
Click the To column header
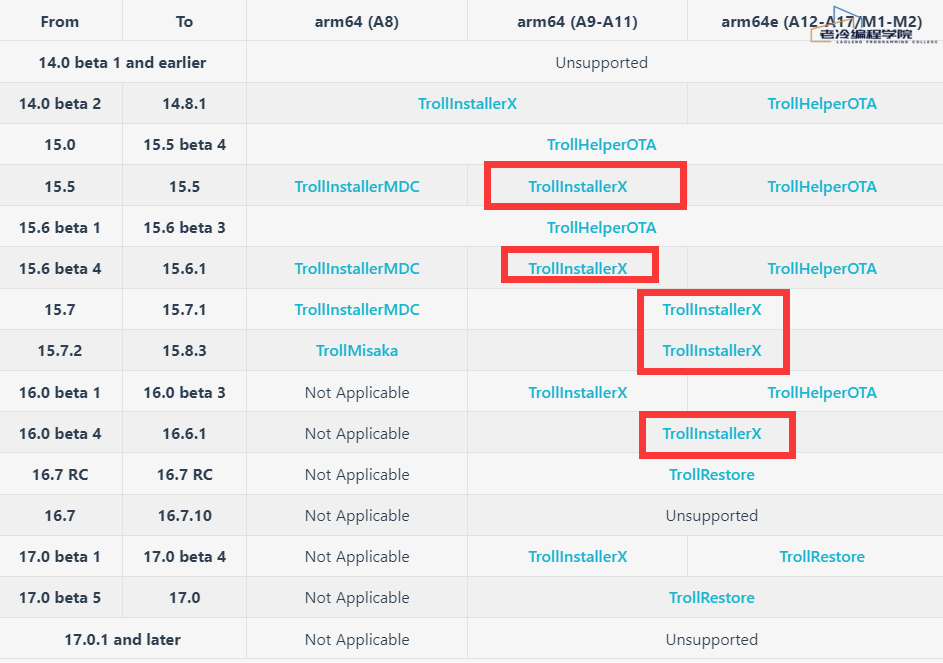click(x=184, y=22)
